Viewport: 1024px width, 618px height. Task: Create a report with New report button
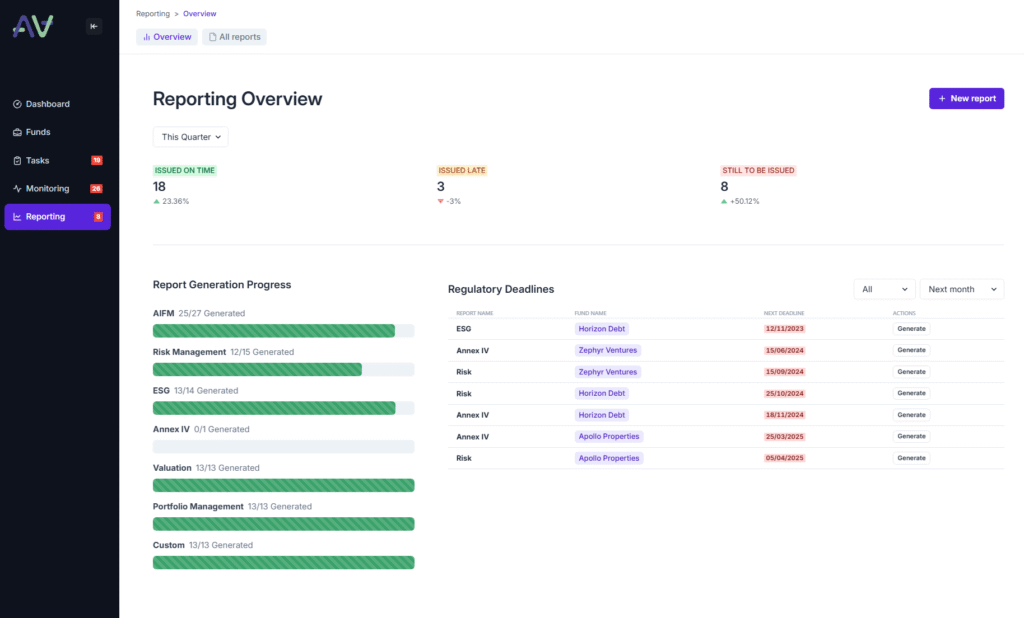[x=966, y=98]
